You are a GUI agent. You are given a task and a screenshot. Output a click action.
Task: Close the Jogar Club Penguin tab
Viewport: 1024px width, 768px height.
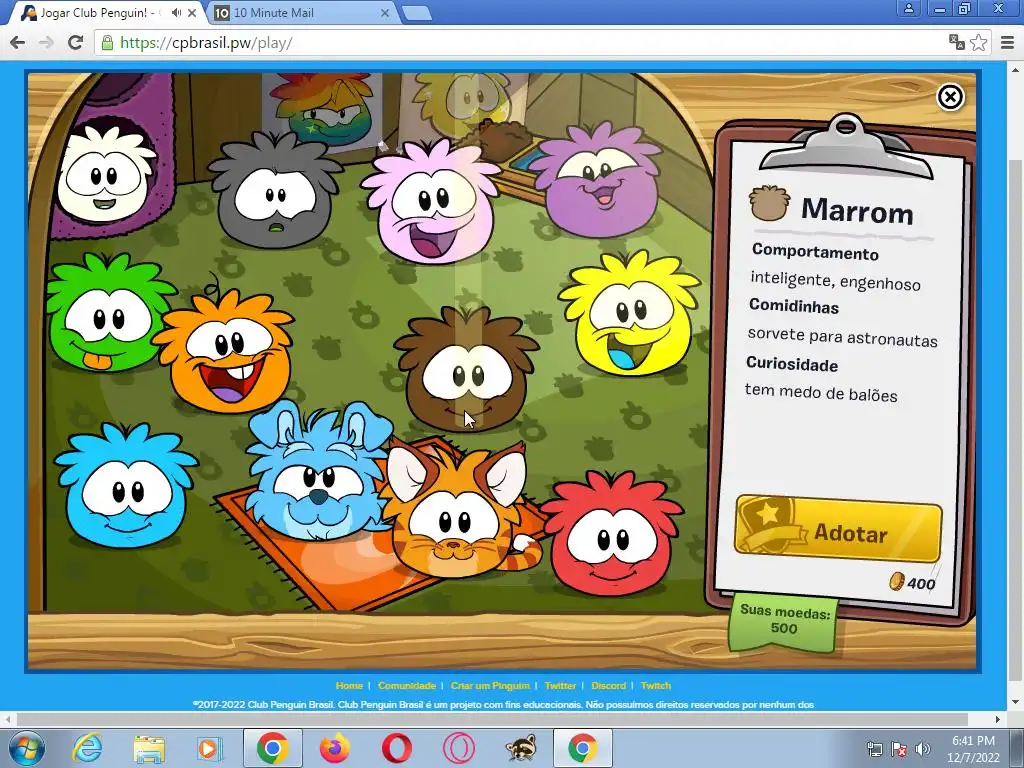point(192,12)
